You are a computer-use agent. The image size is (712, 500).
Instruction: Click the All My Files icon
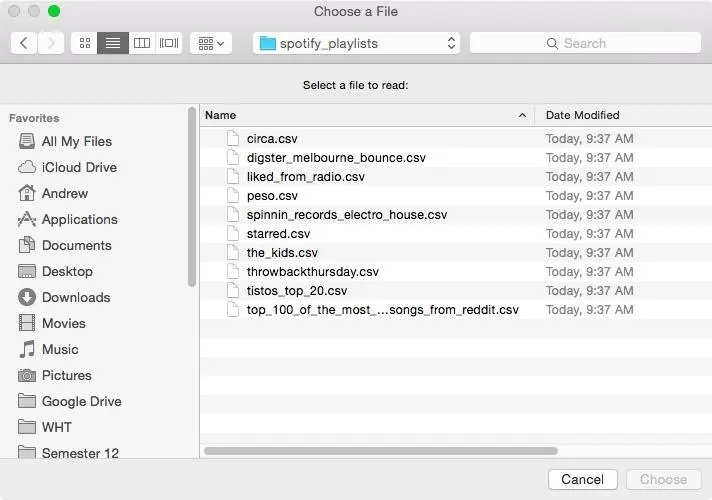click(x=27, y=141)
